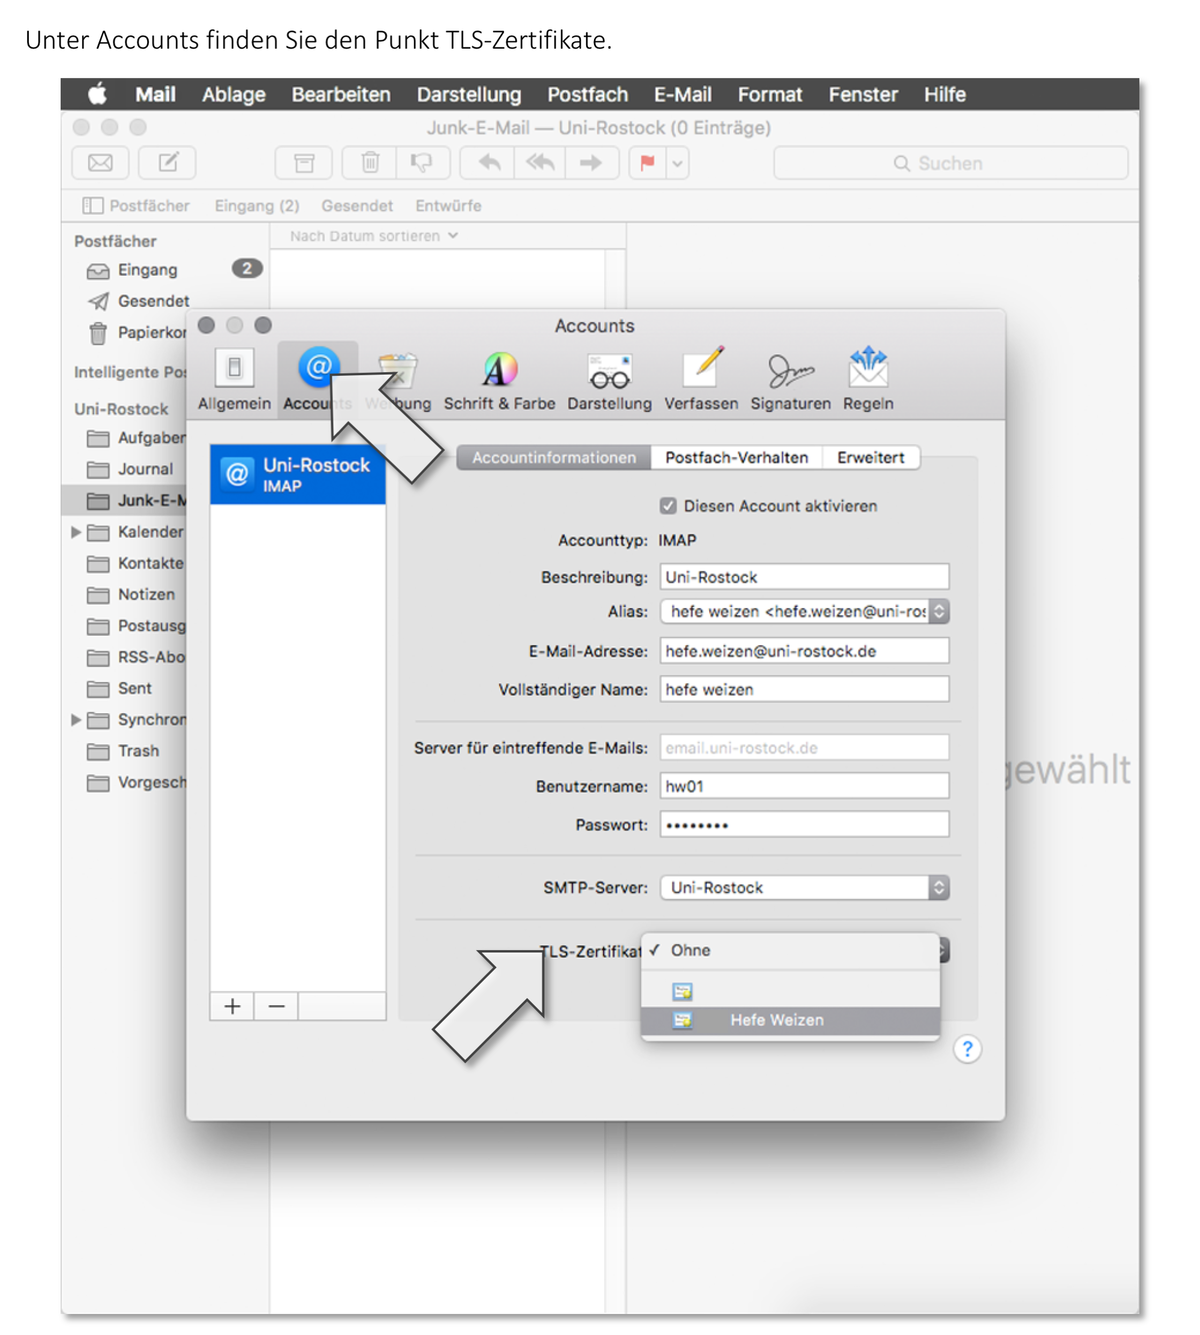The height and width of the screenshot is (1335, 1200).
Task: Open the Alias dropdown
Action: [x=804, y=611]
